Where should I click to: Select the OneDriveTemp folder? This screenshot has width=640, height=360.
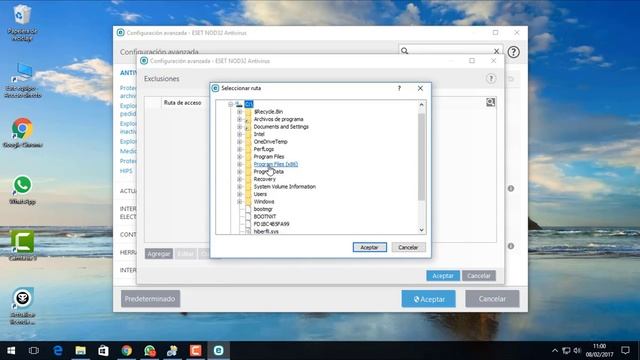271,142
